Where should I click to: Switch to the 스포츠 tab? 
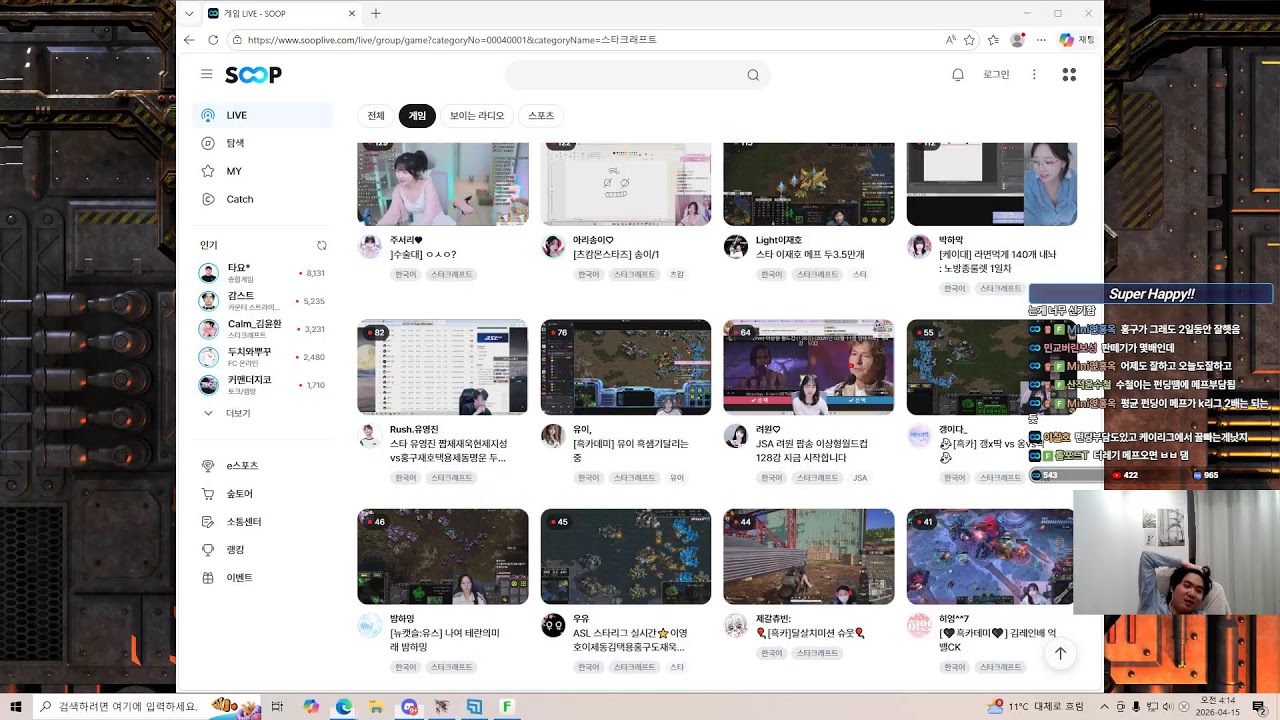541,116
